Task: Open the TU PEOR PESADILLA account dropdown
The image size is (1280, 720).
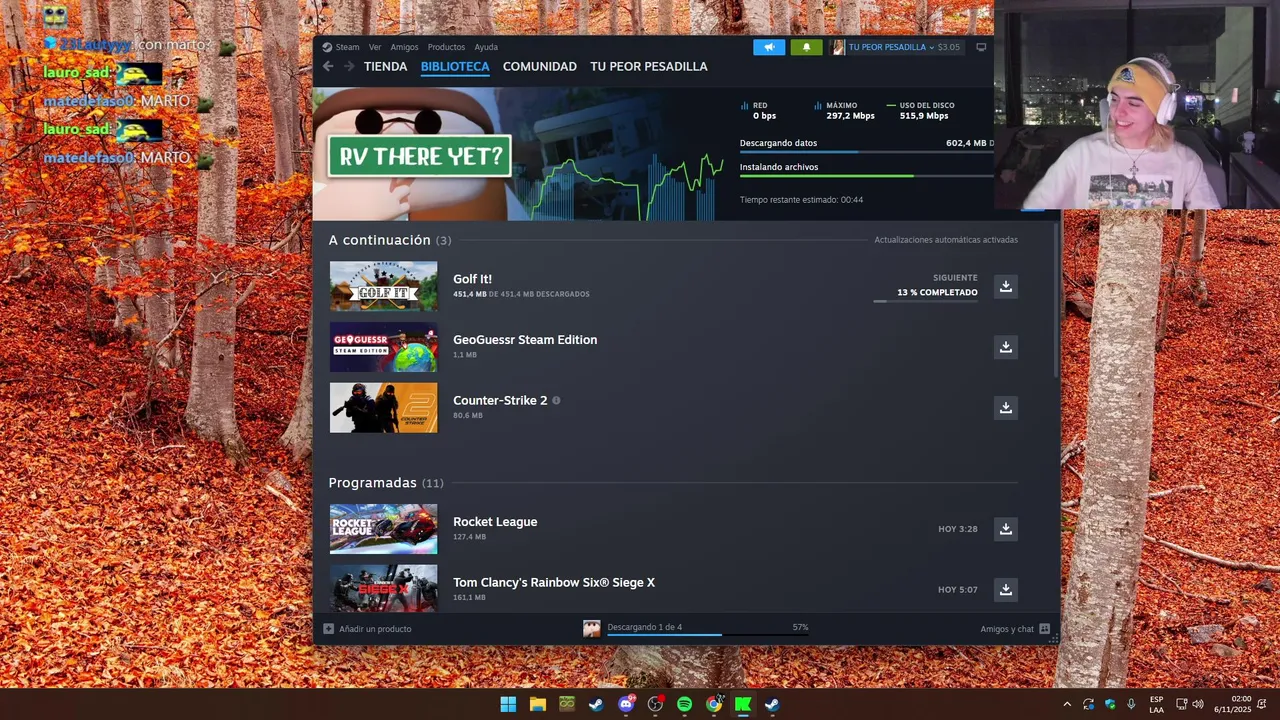Action: (x=891, y=47)
